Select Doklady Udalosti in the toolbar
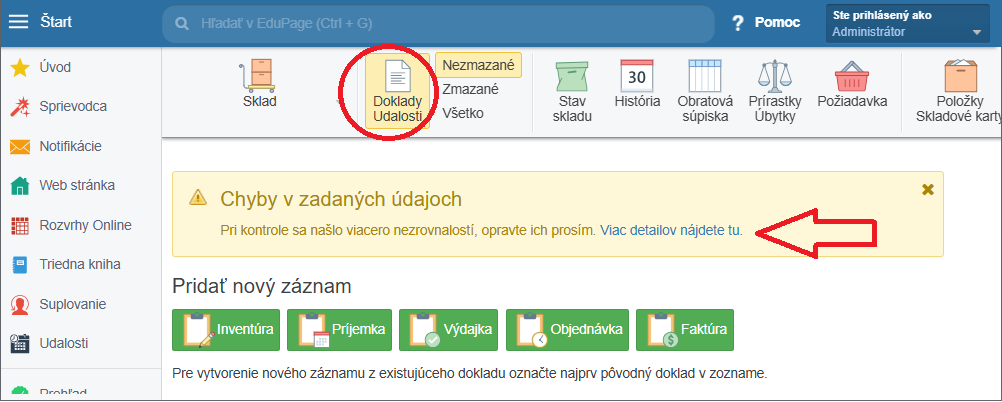 click(x=397, y=91)
